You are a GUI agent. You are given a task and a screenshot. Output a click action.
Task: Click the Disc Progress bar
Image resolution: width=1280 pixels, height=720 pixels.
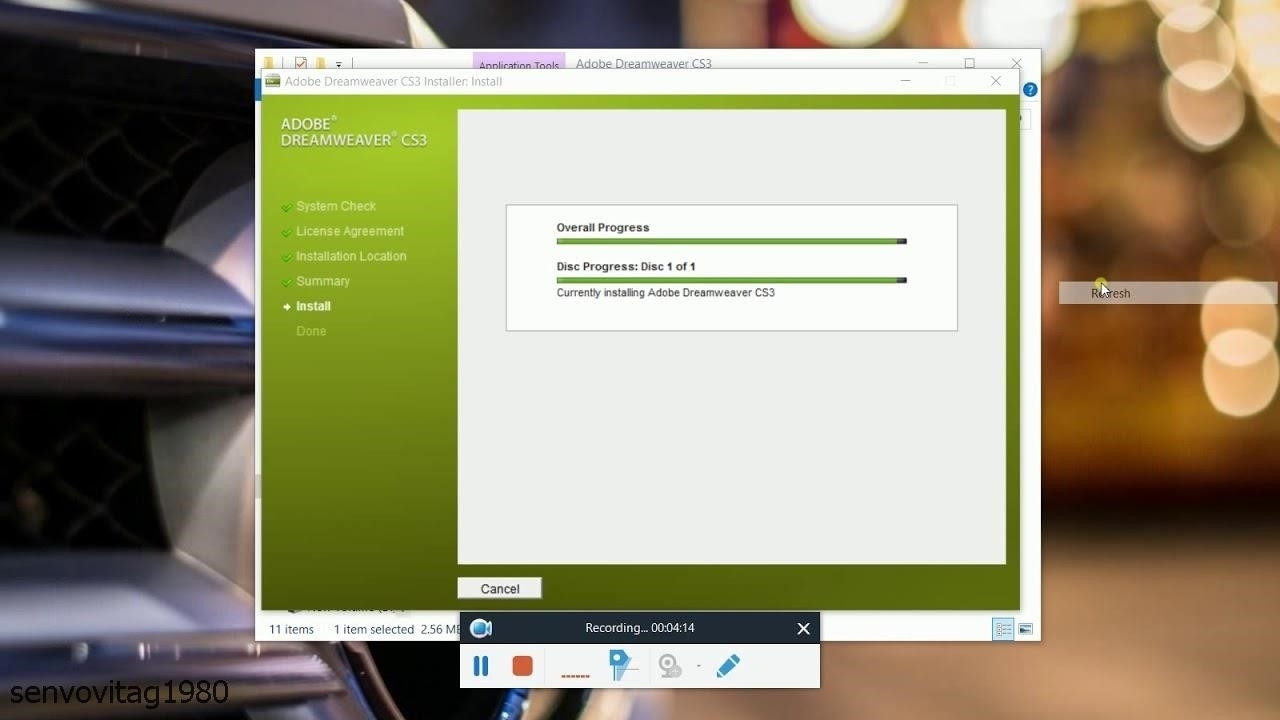coord(731,280)
